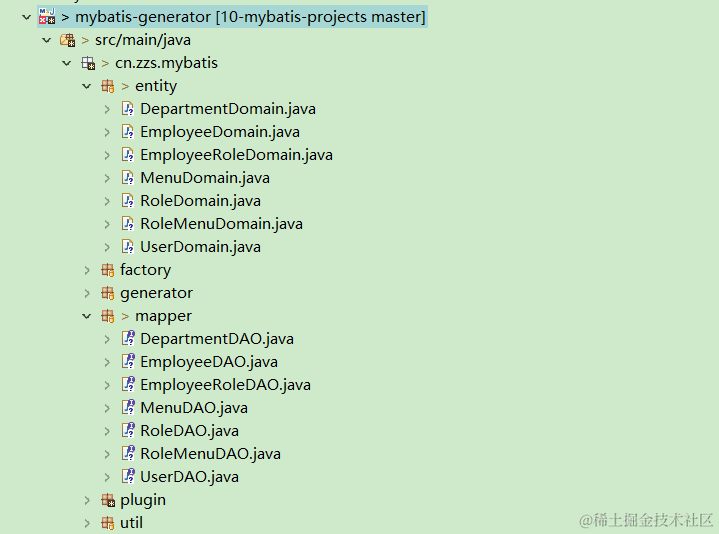Select the factory package label
The image size is (719, 534).
click(145, 270)
